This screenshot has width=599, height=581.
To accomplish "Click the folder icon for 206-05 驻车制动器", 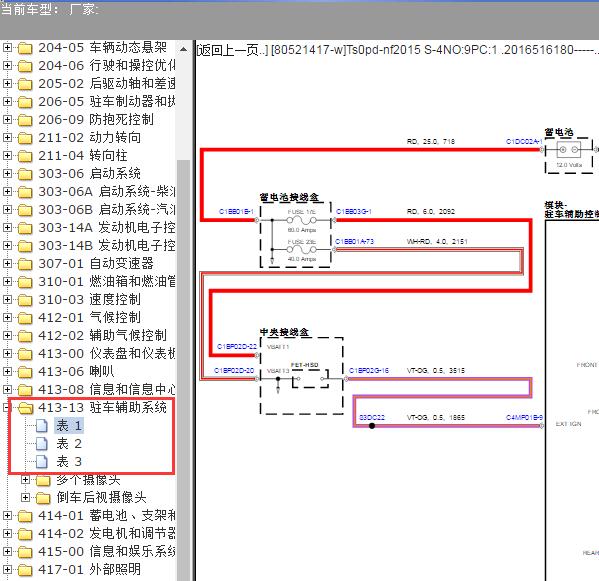I will coord(25,102).
